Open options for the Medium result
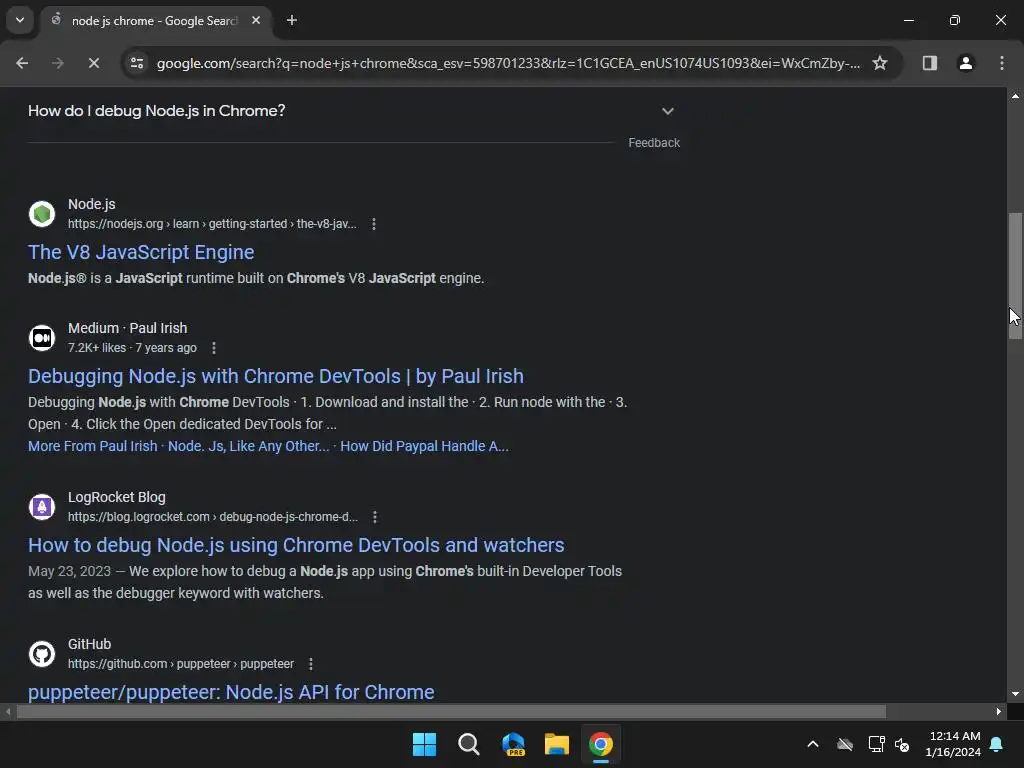Image resolution: width=1024 pixels, height=768 pixels. pos(214,348)
